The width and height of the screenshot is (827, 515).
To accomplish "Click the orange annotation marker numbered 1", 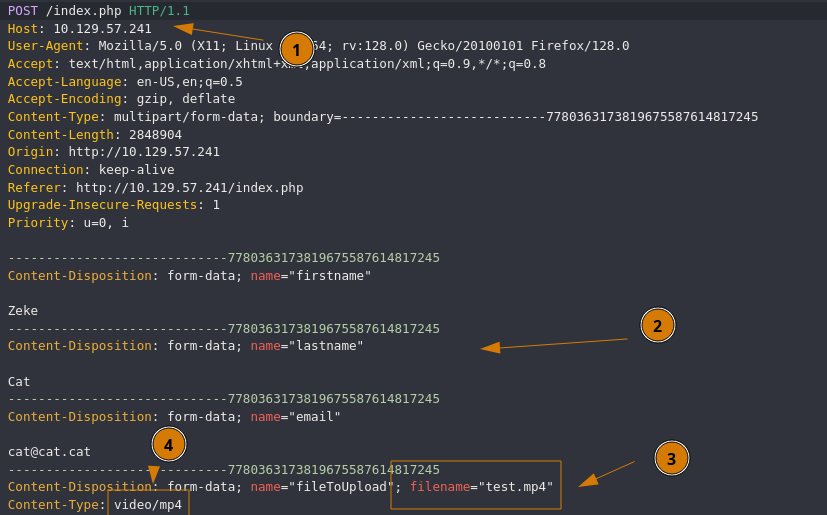I will tap(296, 49).
